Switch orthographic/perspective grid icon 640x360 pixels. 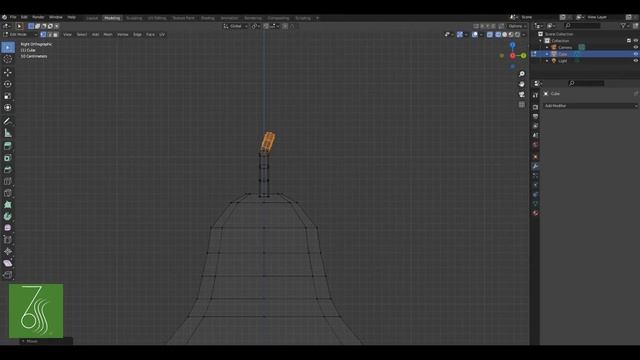coord(522,104)
